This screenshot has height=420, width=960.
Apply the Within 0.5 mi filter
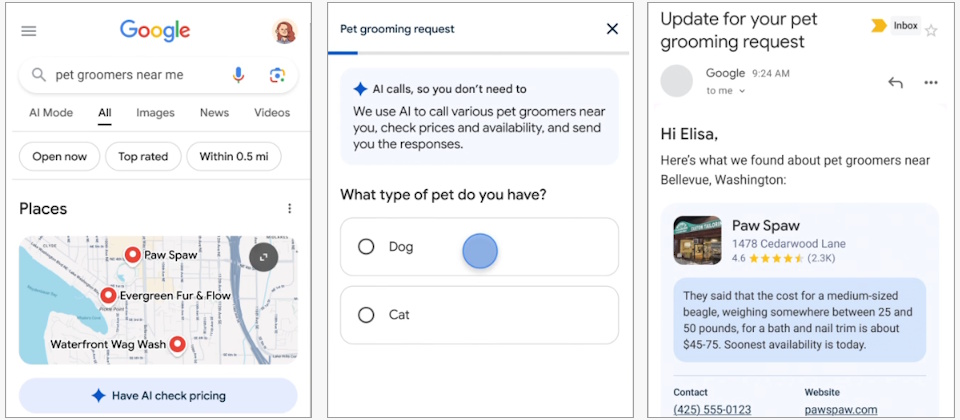click(234, 157)
